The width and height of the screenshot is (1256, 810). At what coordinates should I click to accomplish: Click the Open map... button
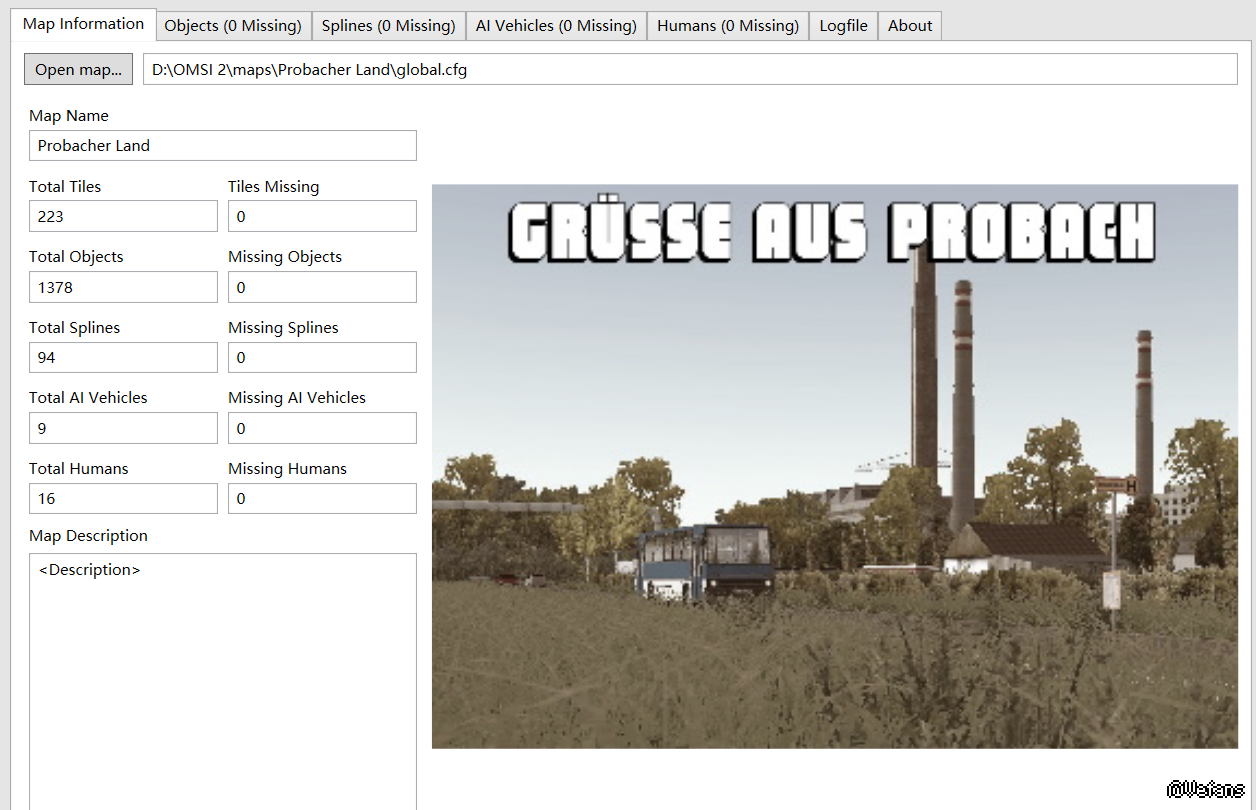tap(78, 70)
